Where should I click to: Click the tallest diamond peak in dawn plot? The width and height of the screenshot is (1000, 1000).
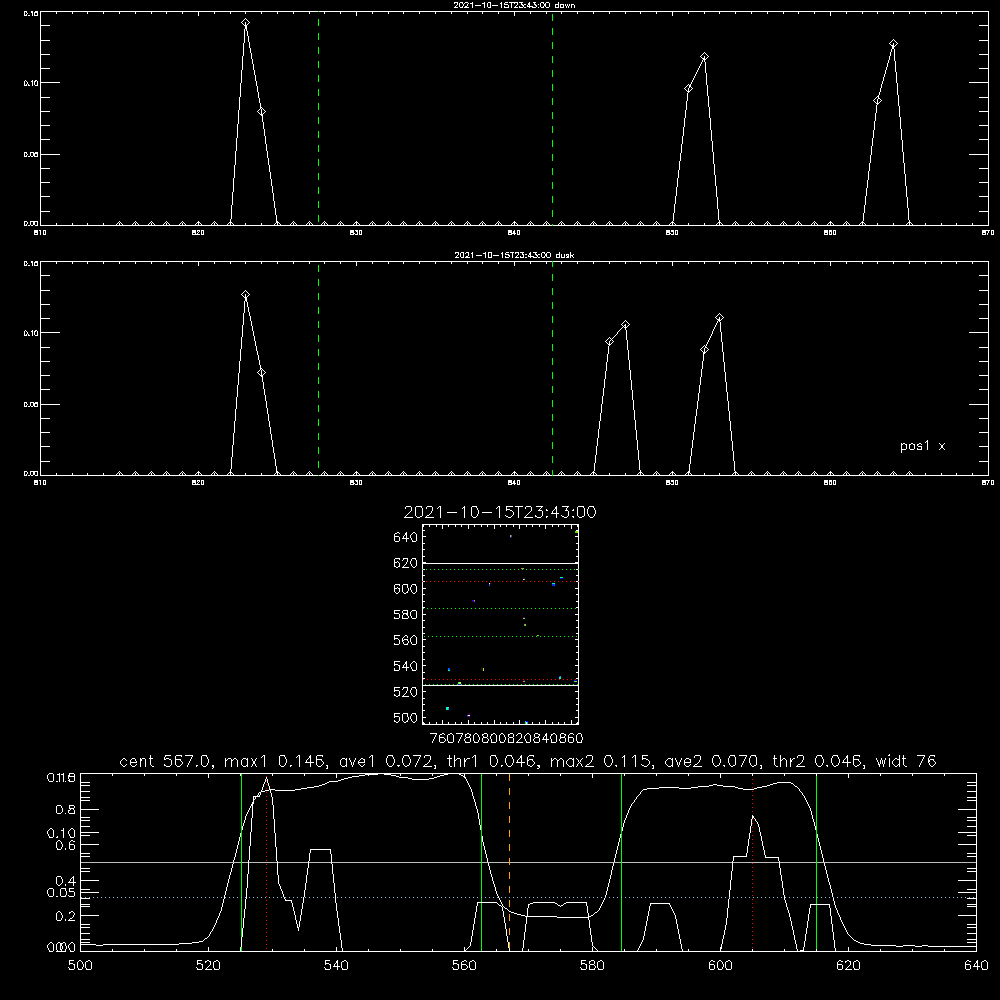coord(246,23)
